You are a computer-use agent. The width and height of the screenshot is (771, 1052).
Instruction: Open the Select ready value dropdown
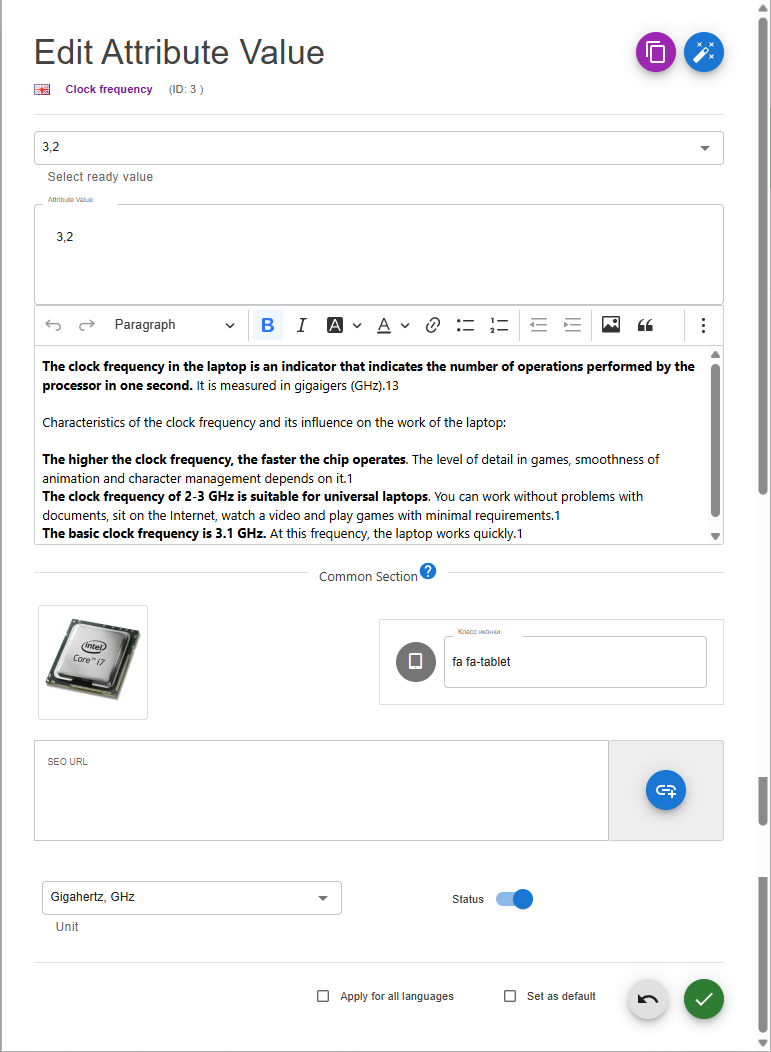point(379,148)
